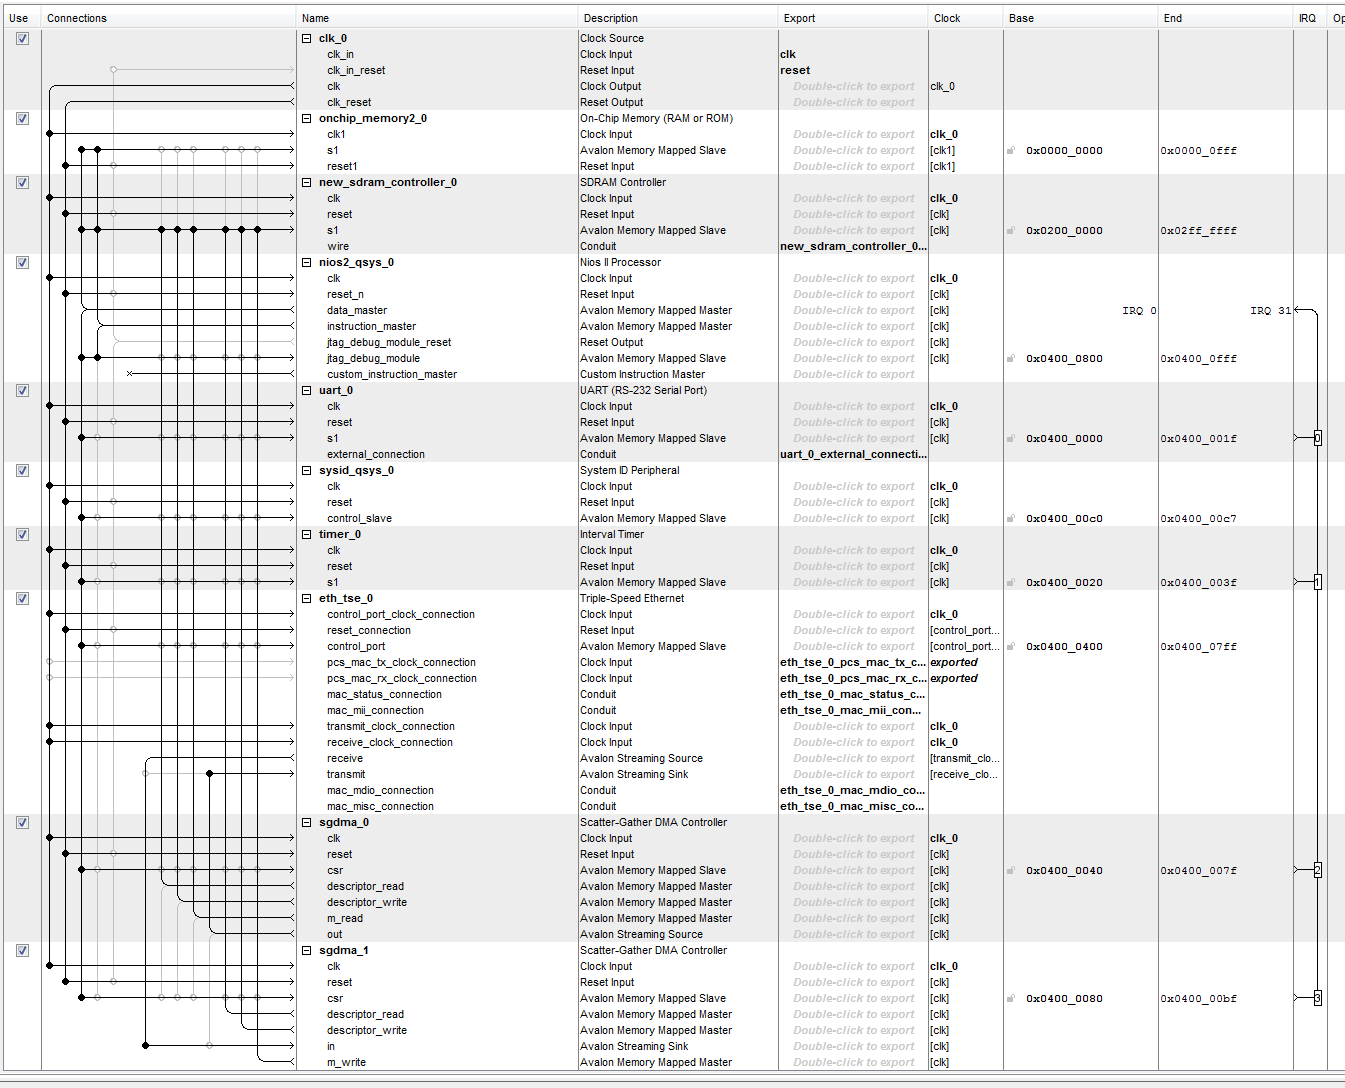Click the lock icon beside base 0x0400_0080
This screenshot has width=1345, height=1088.
[1011, 998]
